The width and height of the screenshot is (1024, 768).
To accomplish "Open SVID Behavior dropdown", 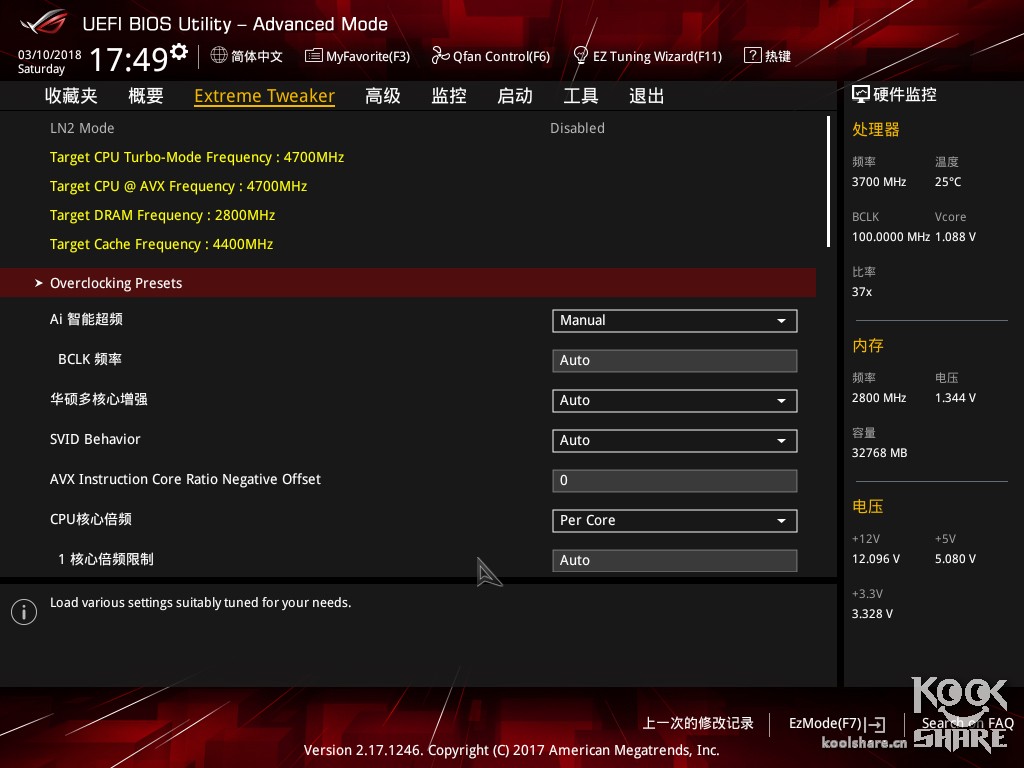I will coord(675,440).
